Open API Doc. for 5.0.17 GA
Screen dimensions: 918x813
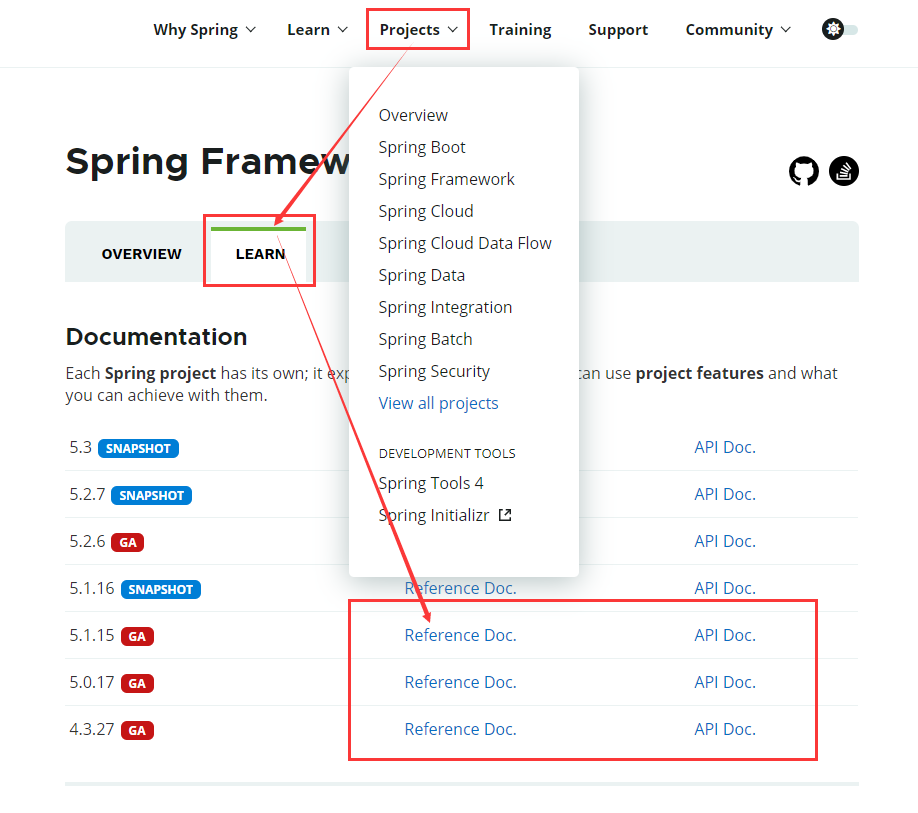[725, 682]
